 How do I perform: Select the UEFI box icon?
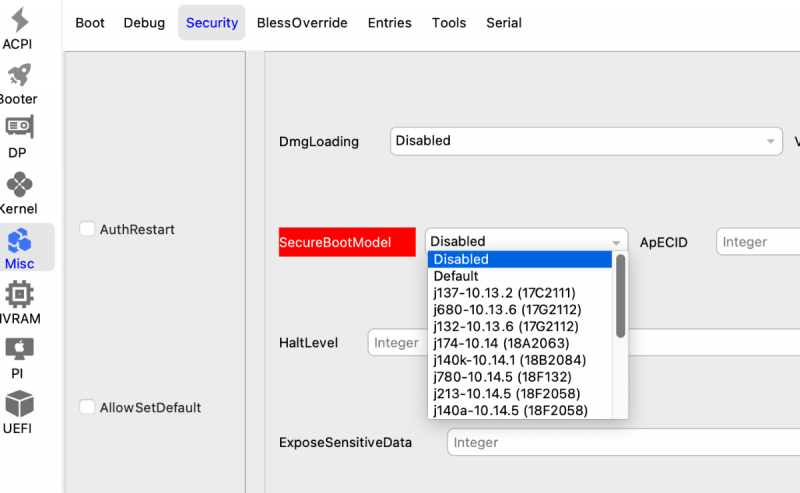click(19, 405)
